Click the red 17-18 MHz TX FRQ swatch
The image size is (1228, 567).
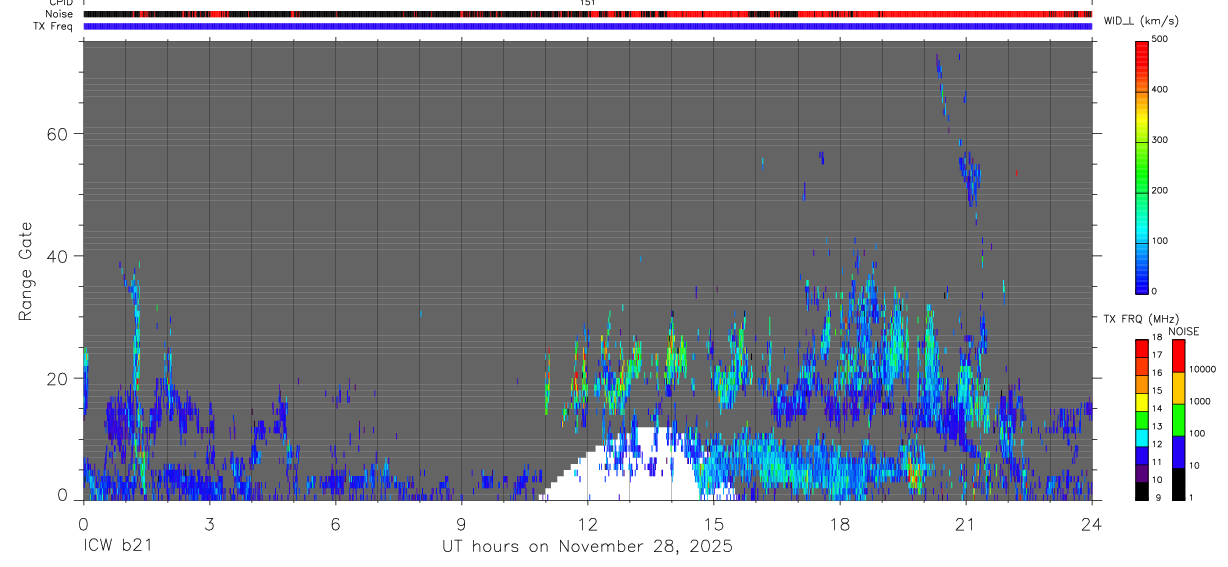(1142, 348)
